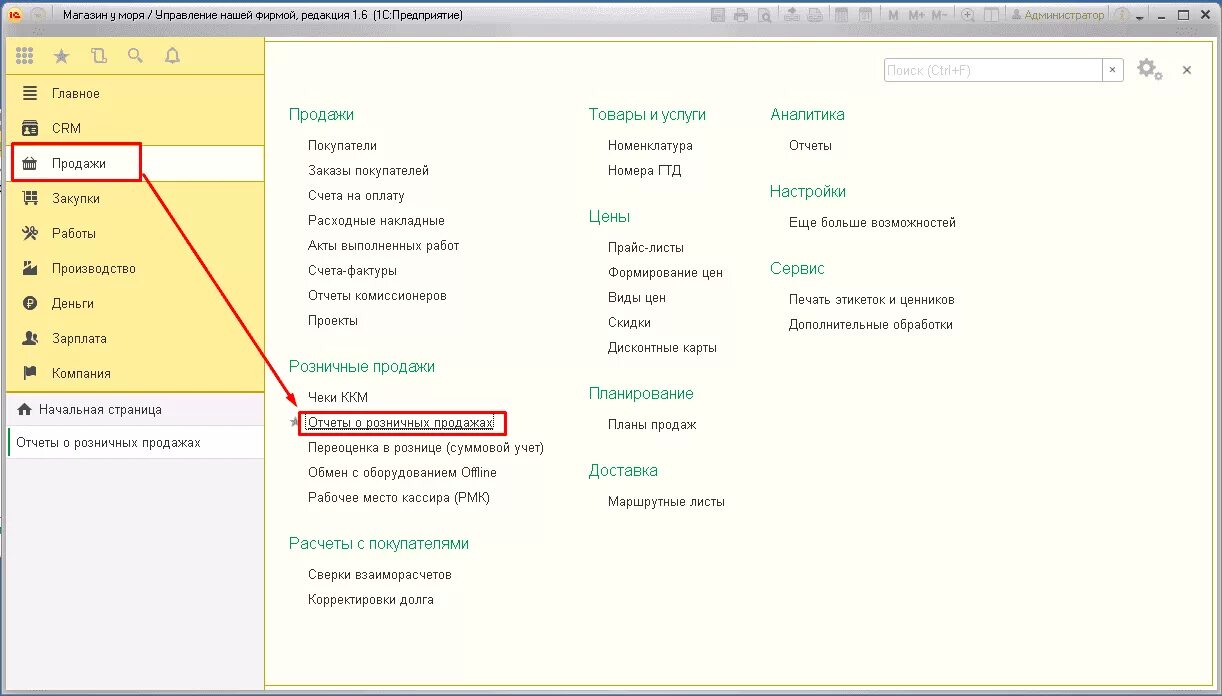Click the M- memory subtract button

tap(940, 15)
